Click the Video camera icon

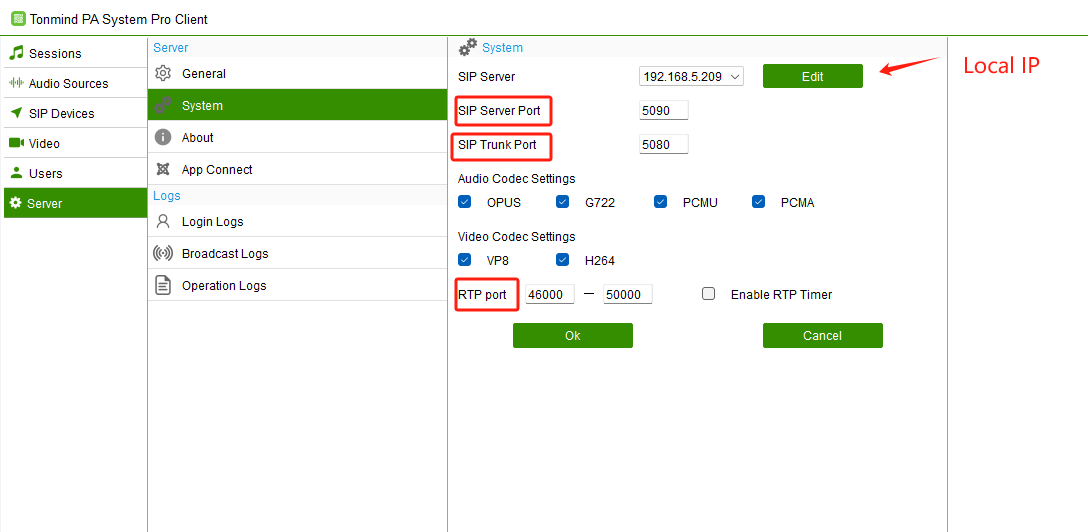click(x=16, y=143)
